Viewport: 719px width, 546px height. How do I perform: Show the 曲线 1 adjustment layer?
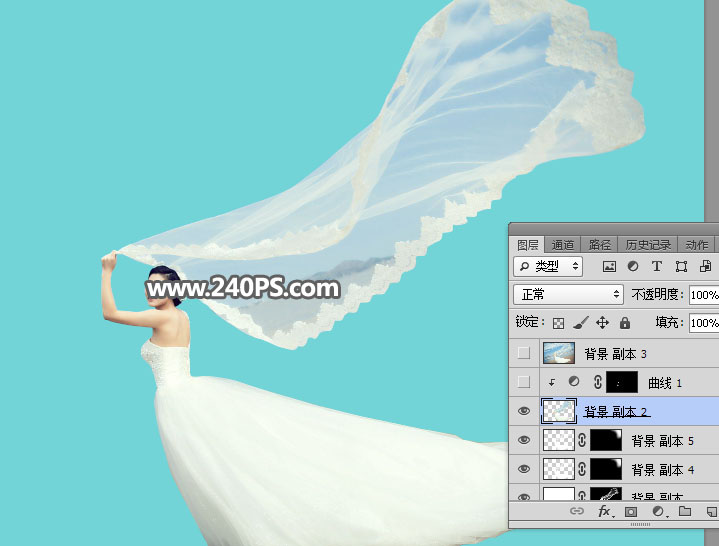coord(524,382)
